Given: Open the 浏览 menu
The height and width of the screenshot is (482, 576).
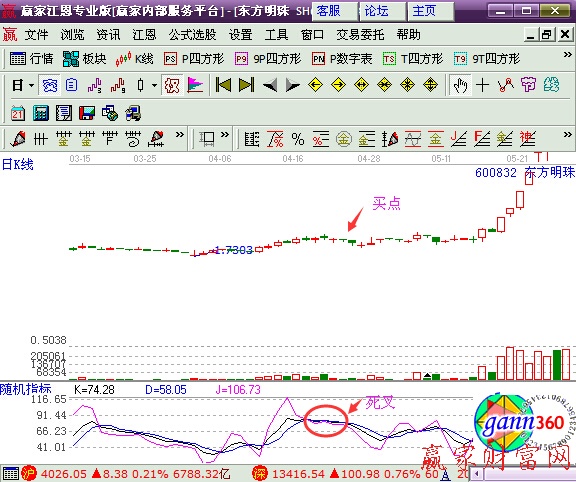Looking at the screenshot, I should point(72,35).
